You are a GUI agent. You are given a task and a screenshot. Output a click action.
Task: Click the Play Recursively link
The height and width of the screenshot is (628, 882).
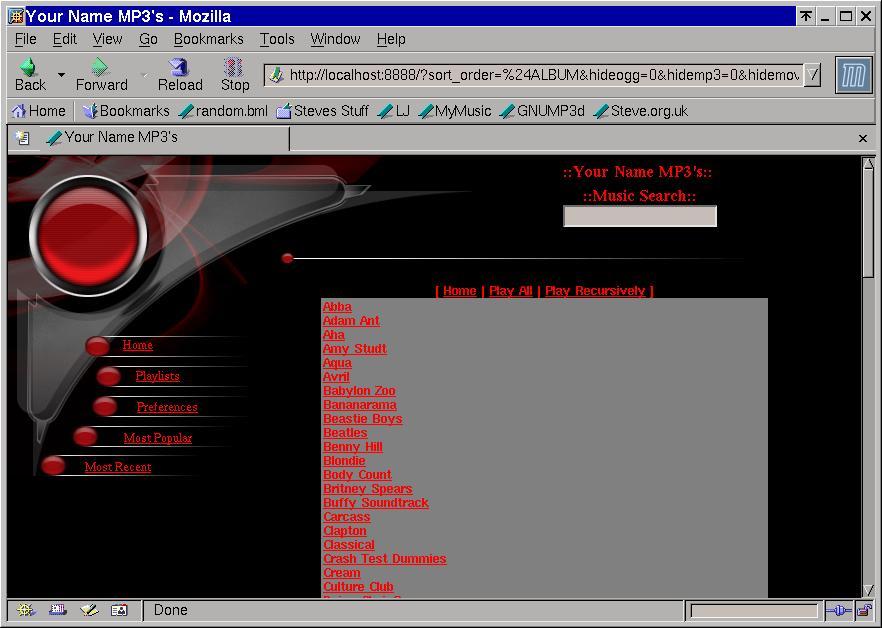(595, 291)
